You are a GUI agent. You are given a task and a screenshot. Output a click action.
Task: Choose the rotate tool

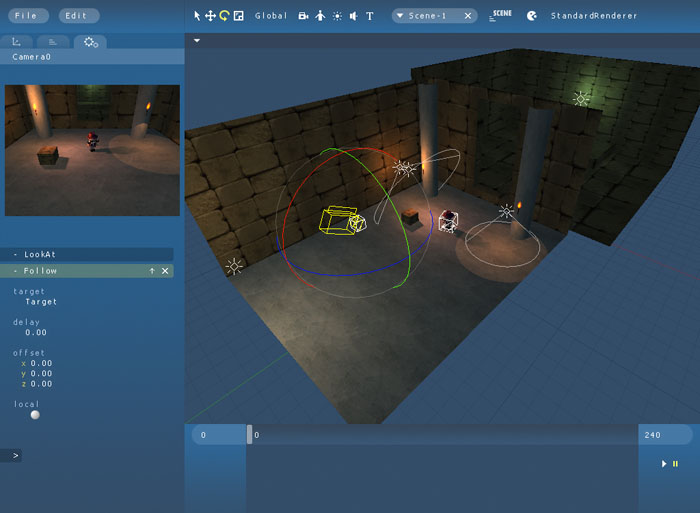pyautogui.click(x=224, y=16)
